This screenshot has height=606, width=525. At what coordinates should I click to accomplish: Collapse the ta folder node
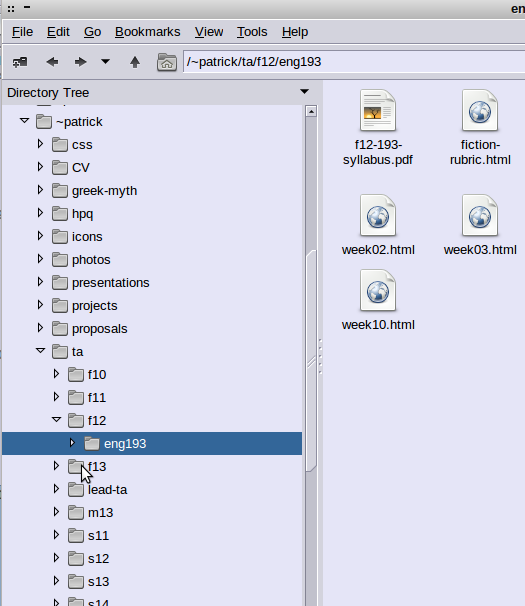pyautogui.click(x=41, y=351)
